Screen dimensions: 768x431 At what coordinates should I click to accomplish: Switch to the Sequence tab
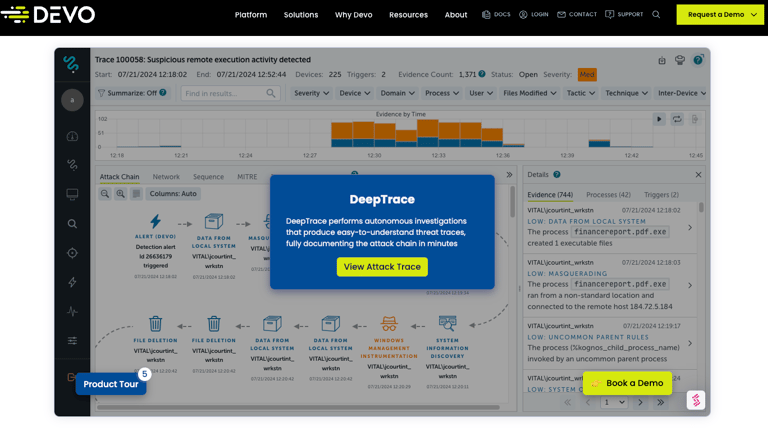[x=208, y=177]
